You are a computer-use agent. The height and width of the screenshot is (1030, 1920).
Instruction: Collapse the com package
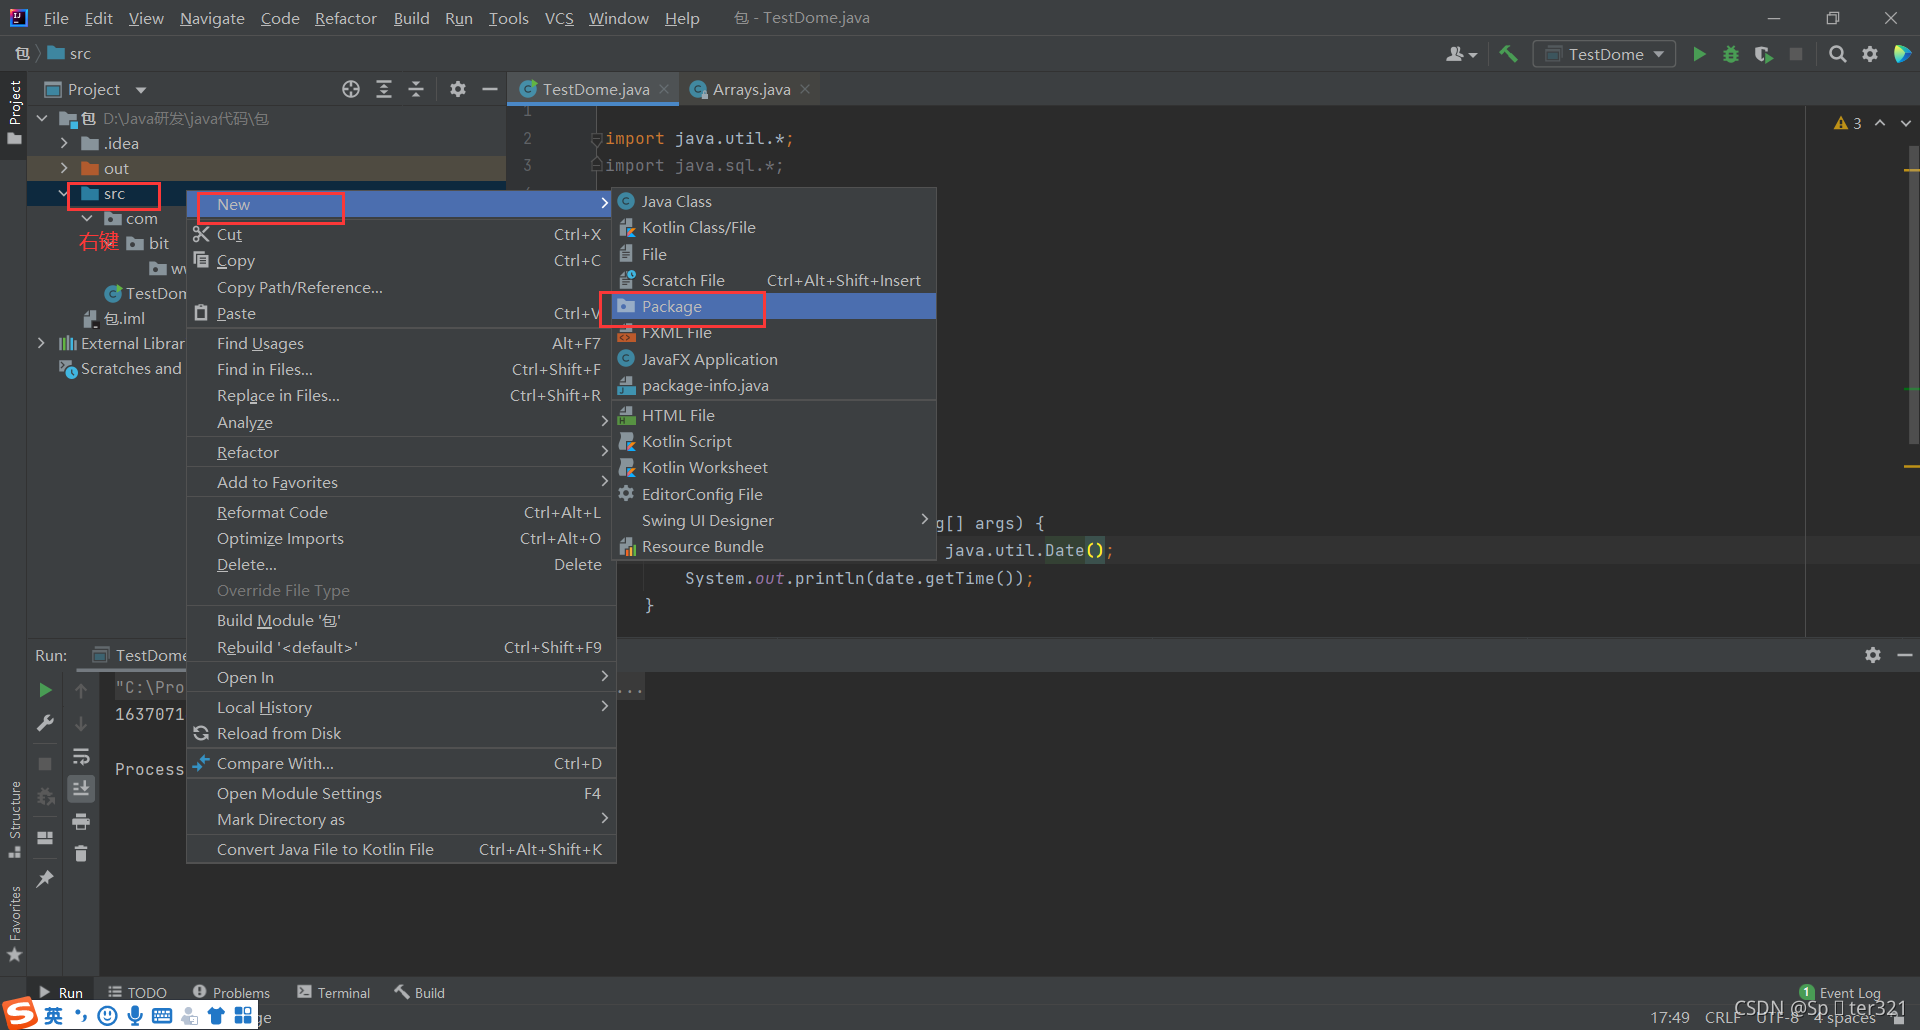pyautogui.click(x=87, y=218)
